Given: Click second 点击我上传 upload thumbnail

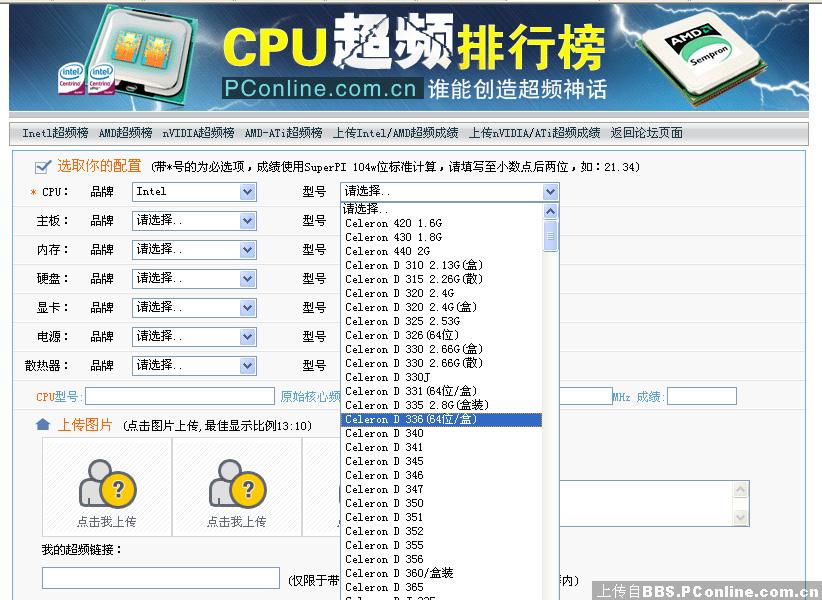Looking at the screenshot, I should pyautogui.click(x=237, y=487).
